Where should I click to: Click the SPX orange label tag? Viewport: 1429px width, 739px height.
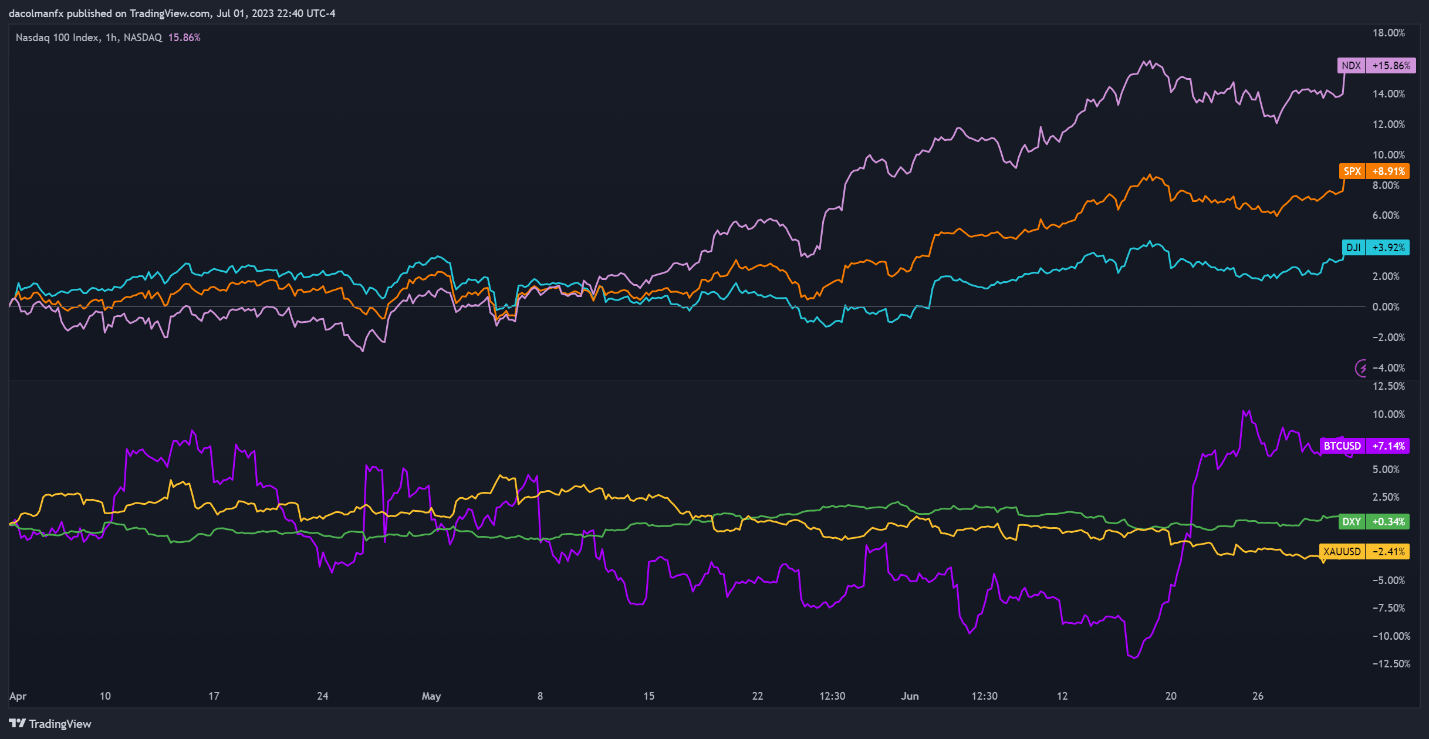tap(1352, 171)
